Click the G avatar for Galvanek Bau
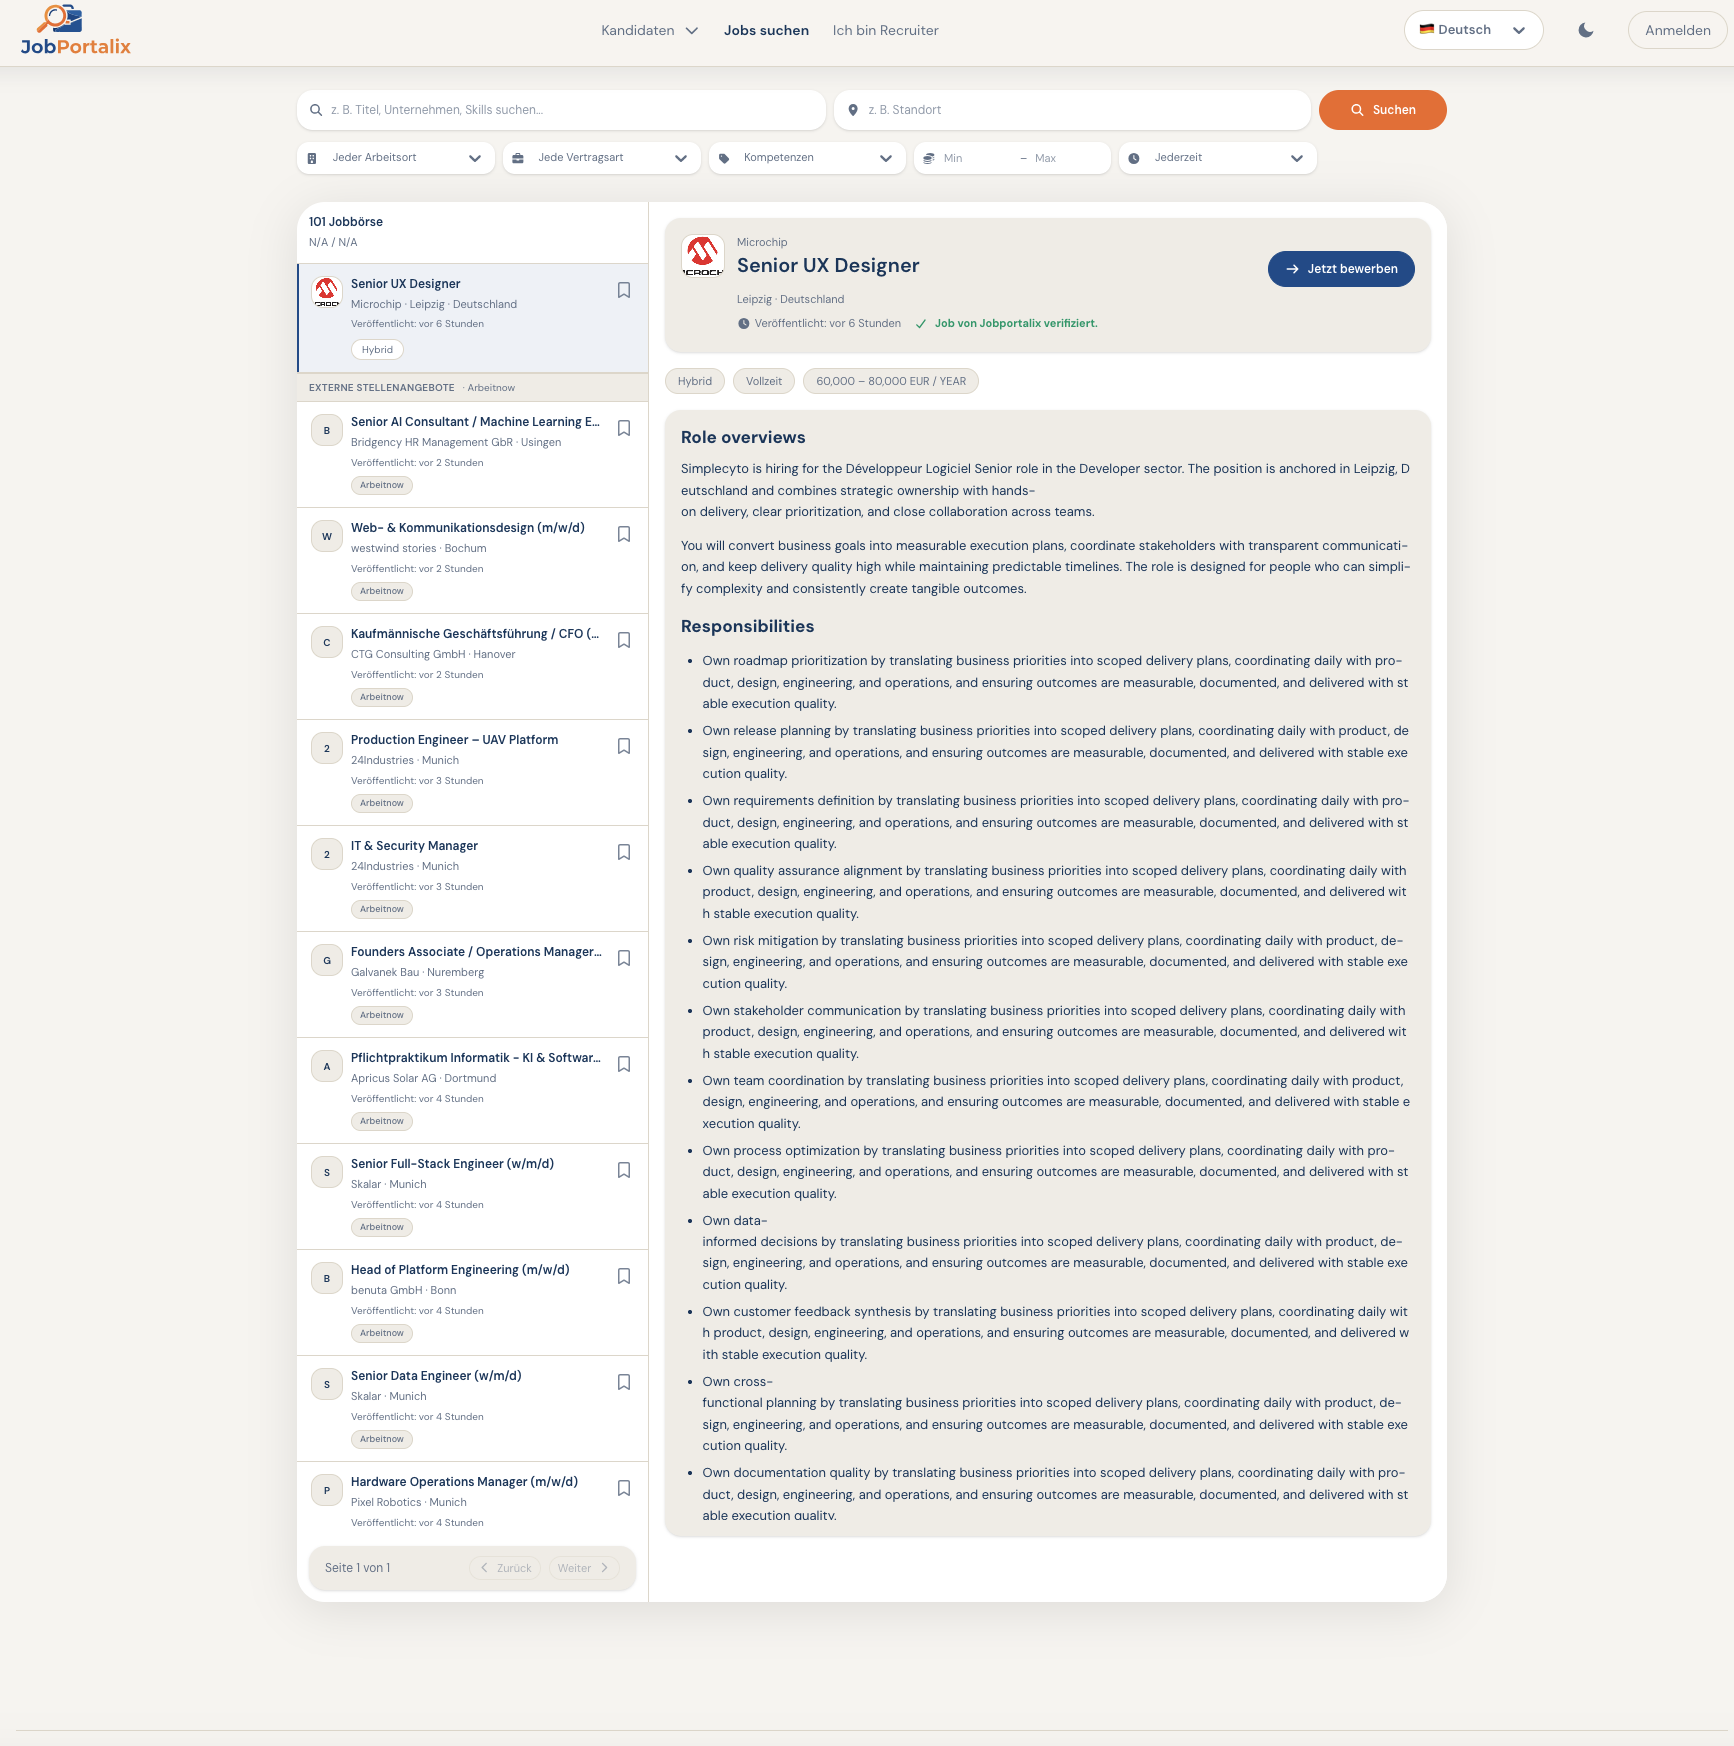1734x1746 pixels. click(327, 961)
